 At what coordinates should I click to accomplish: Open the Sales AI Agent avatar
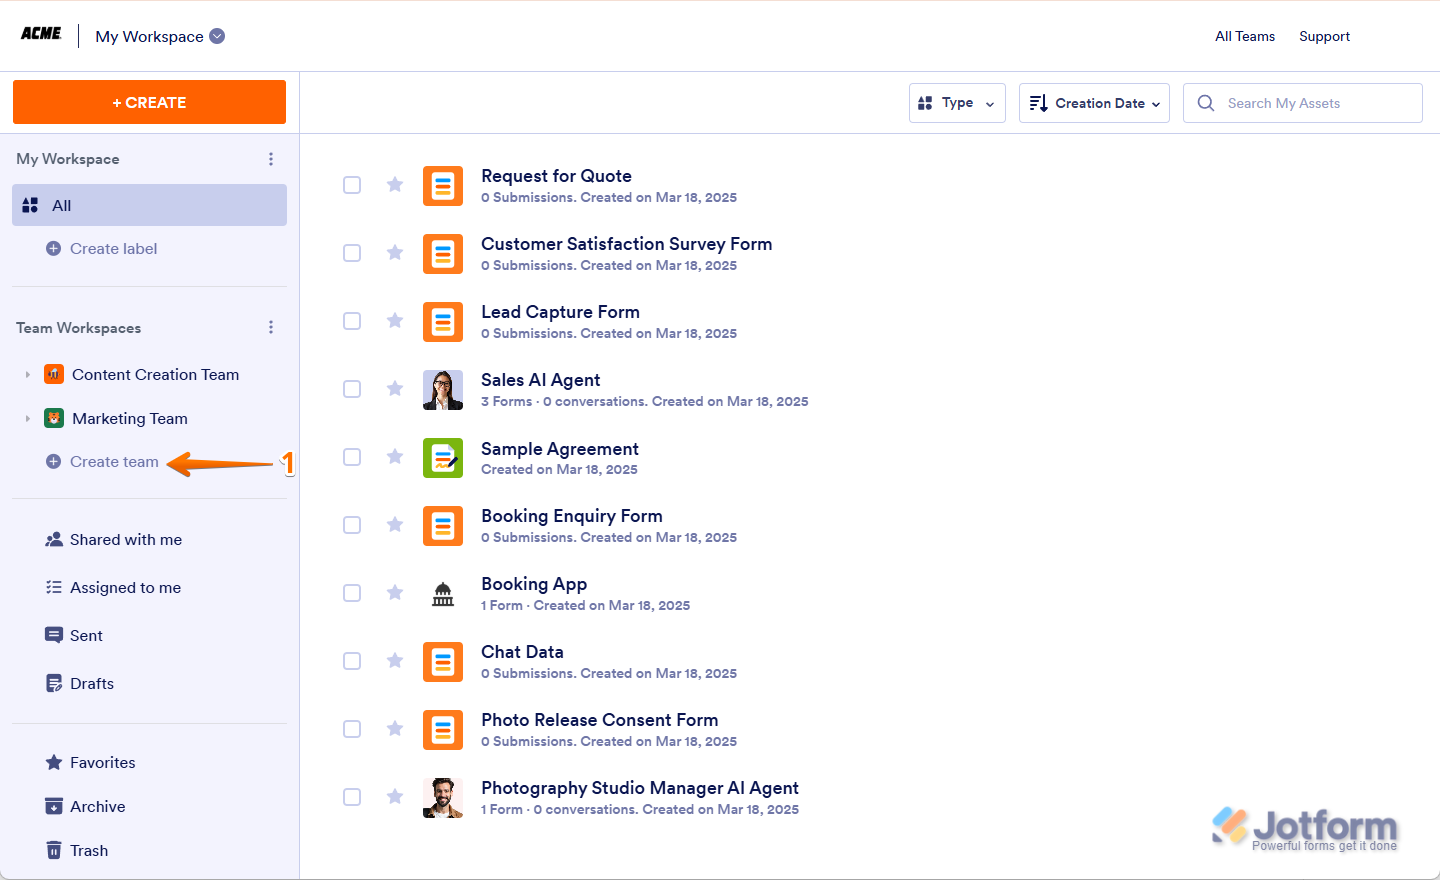(x=442, y=390)
